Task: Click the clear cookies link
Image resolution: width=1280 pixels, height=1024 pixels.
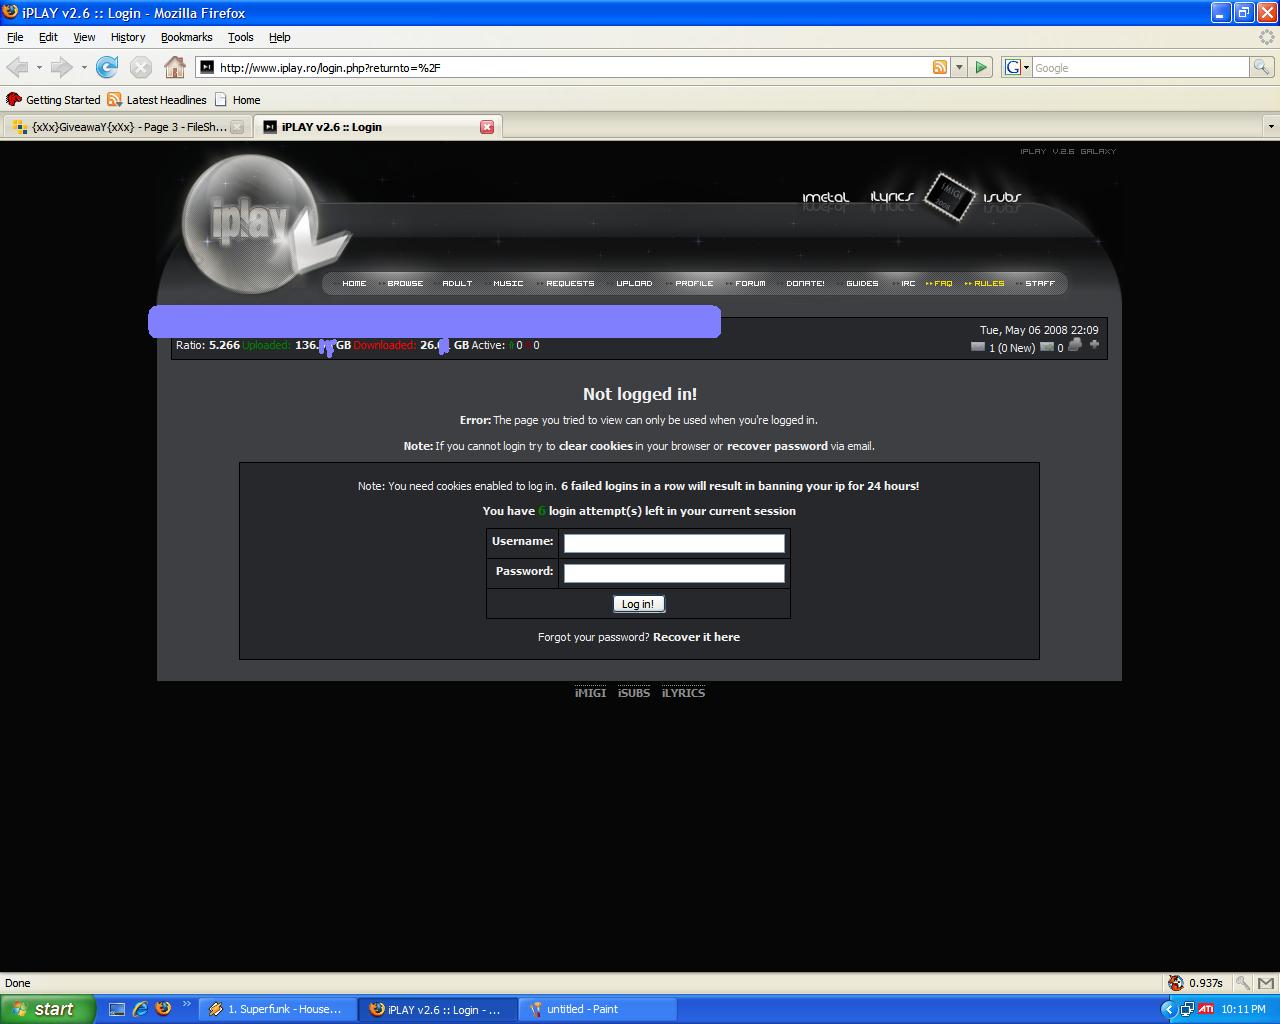Action: tap(596, 446)
